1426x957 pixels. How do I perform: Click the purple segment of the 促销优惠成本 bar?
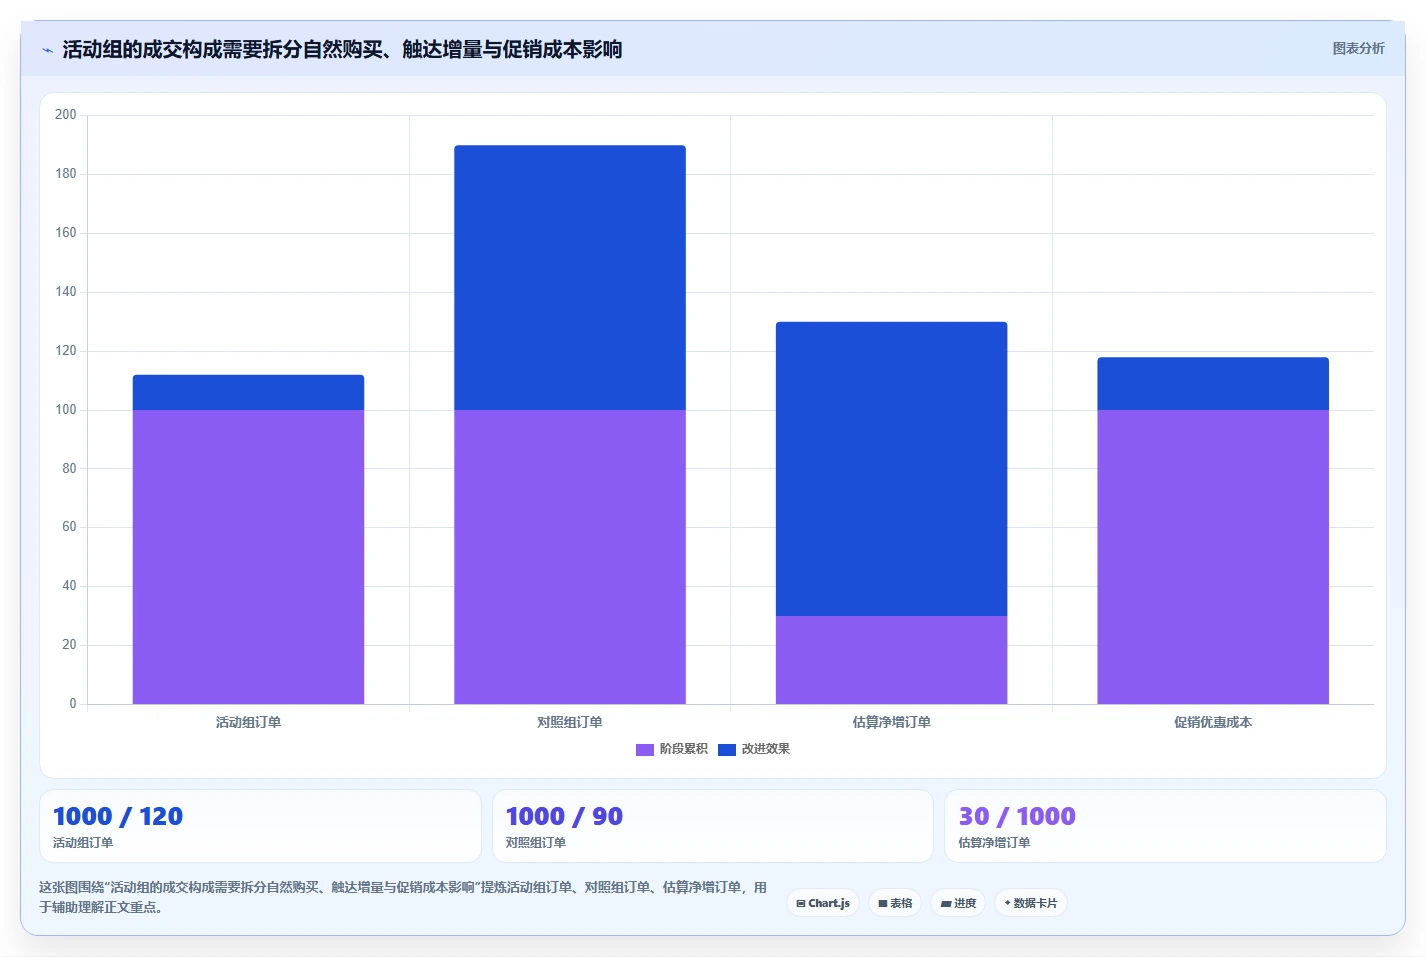click(1213, 557)
